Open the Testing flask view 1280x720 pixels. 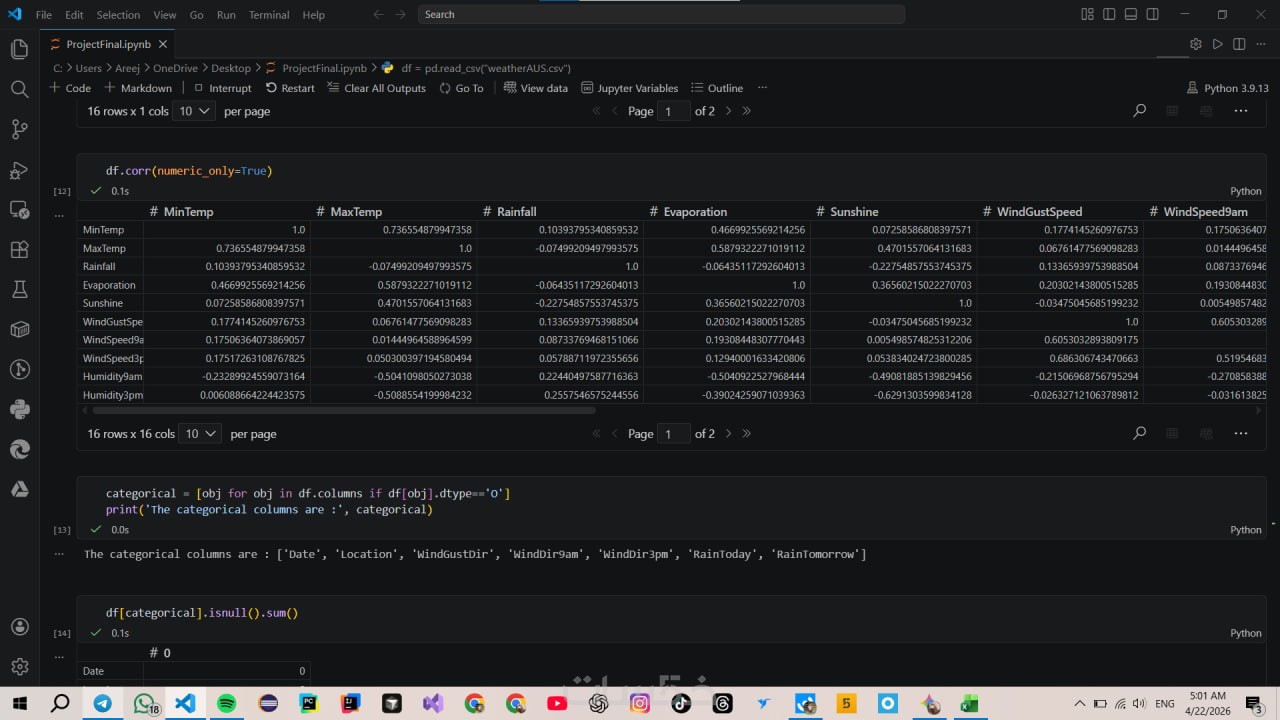coord(19,289)
